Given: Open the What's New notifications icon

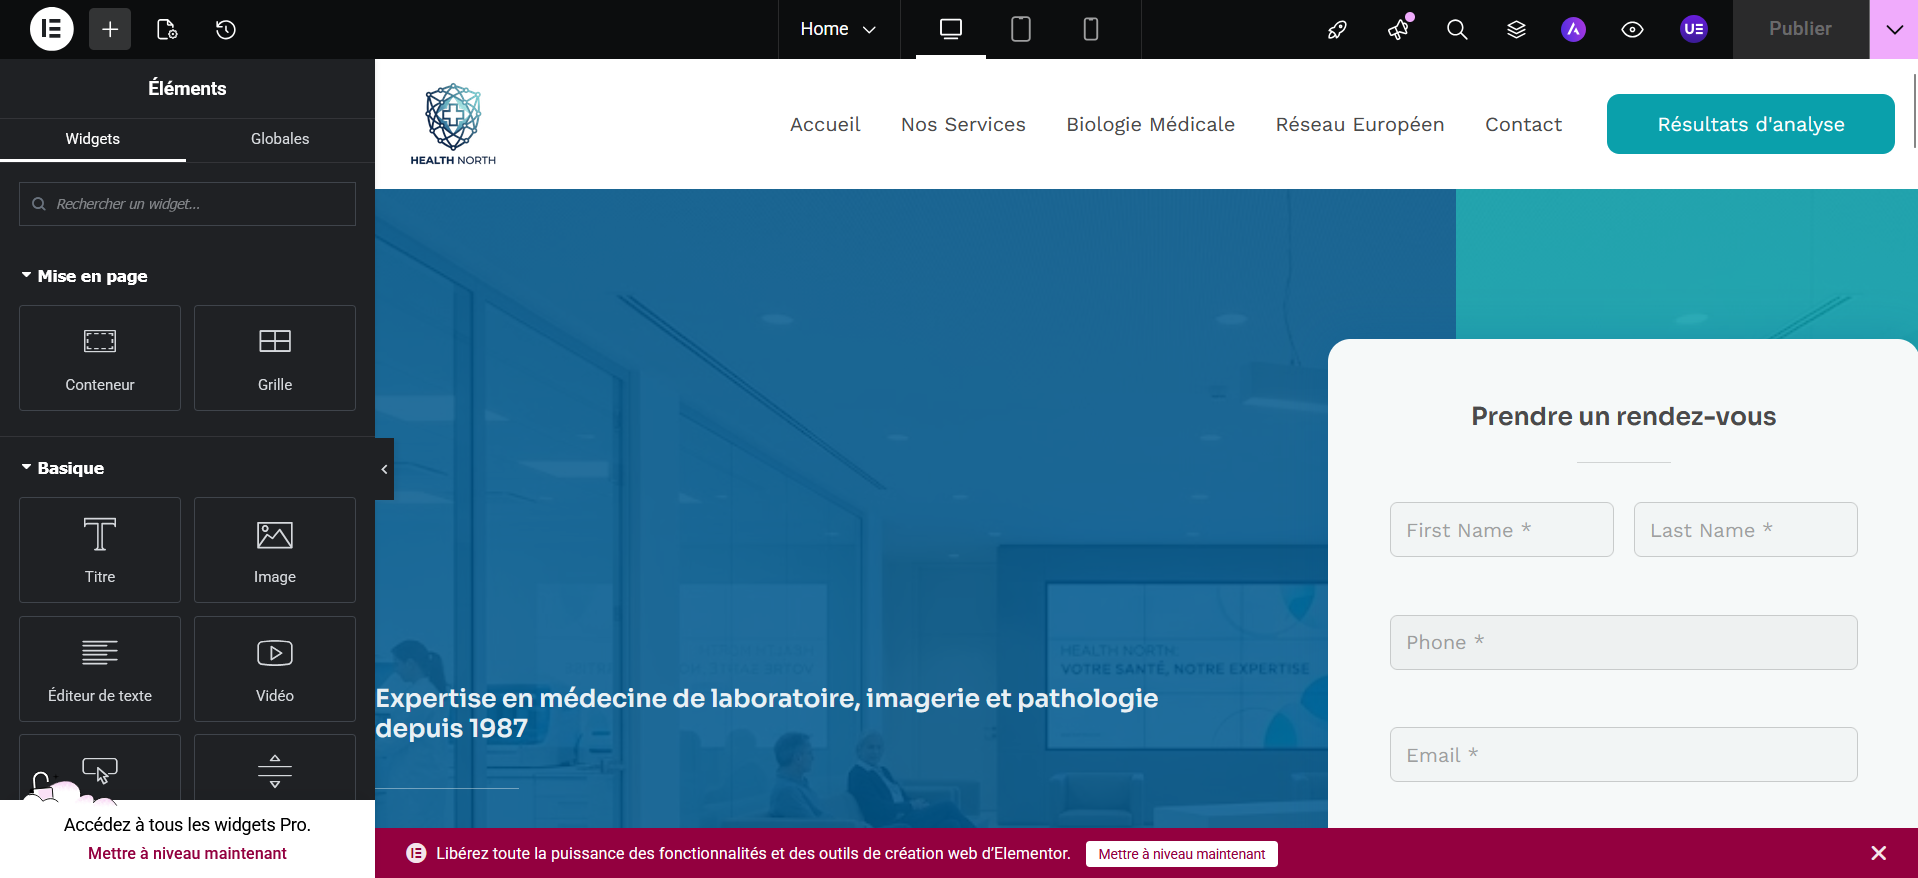Looking at the screenshot, I should point(1398,29).
